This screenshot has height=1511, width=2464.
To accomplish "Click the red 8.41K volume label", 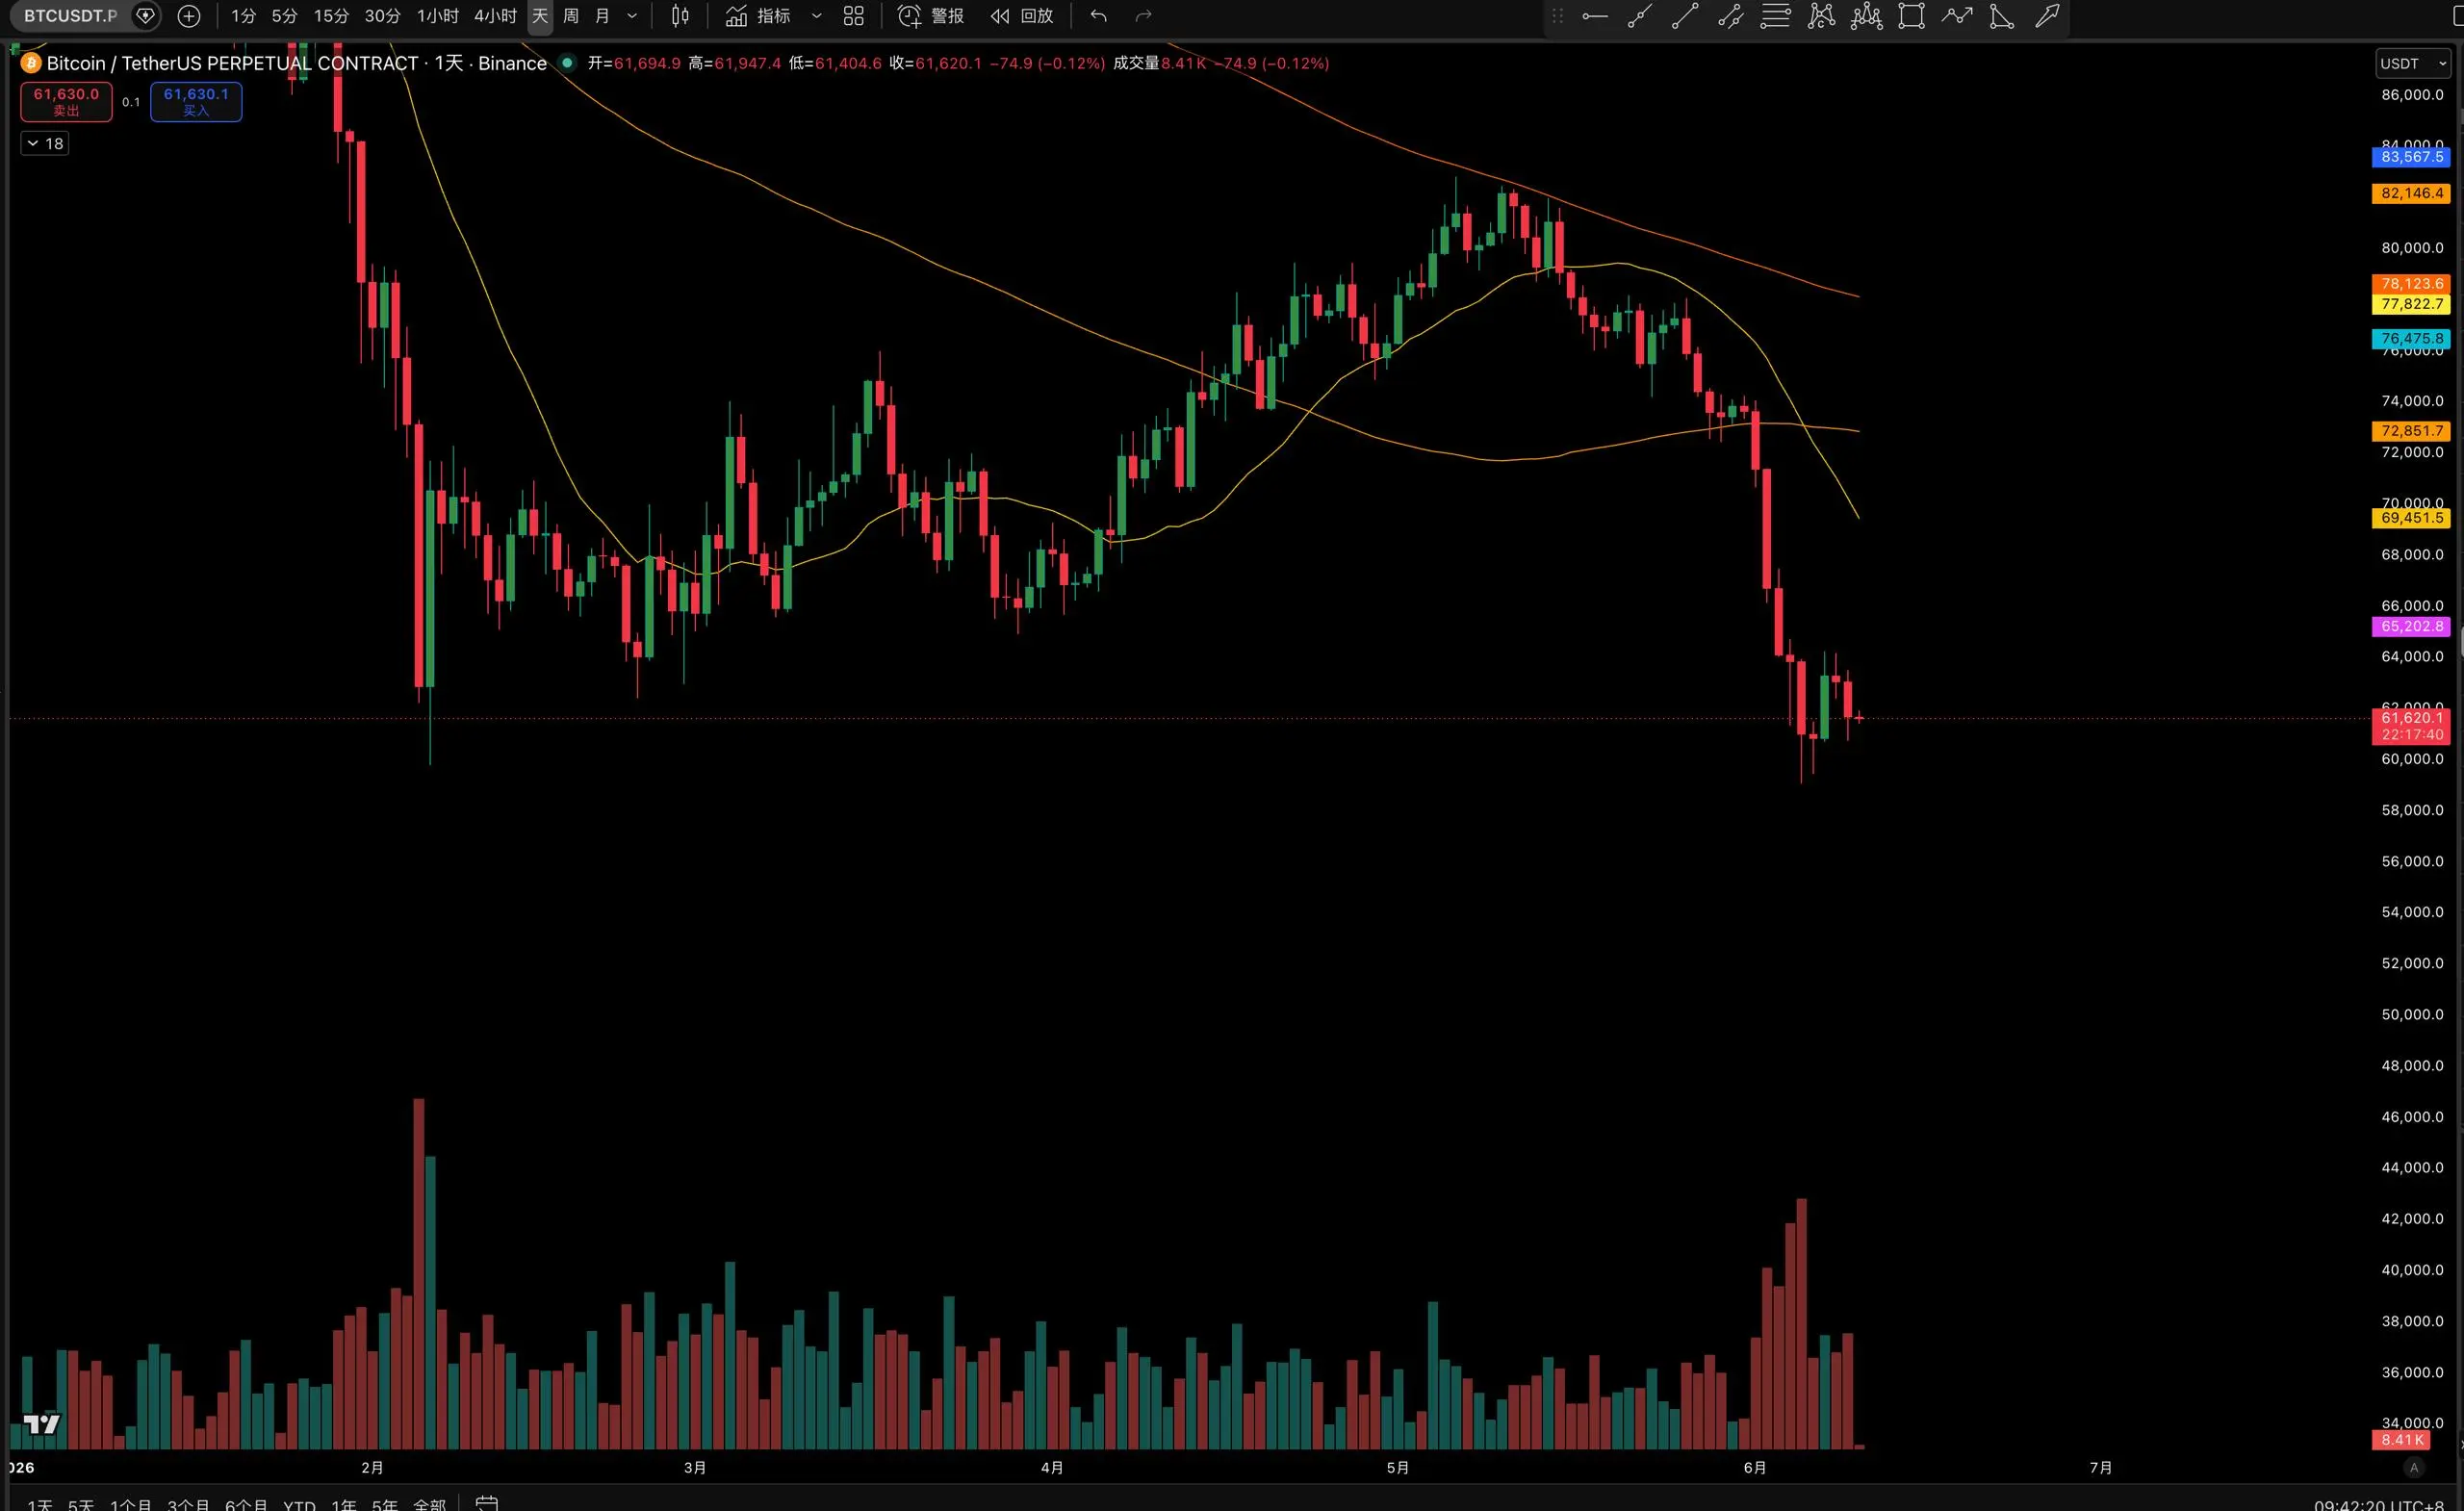I will click(x=2401, y=1440).
